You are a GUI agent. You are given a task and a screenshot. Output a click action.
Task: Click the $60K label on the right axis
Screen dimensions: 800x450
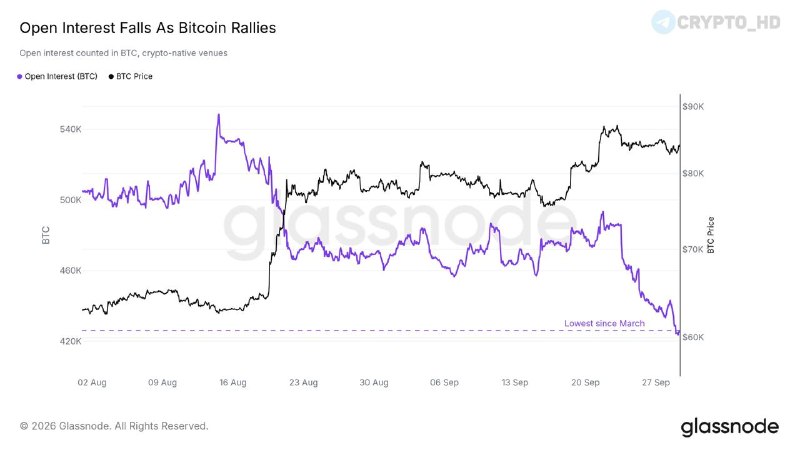pyautogui.click(x=693, y=337)
